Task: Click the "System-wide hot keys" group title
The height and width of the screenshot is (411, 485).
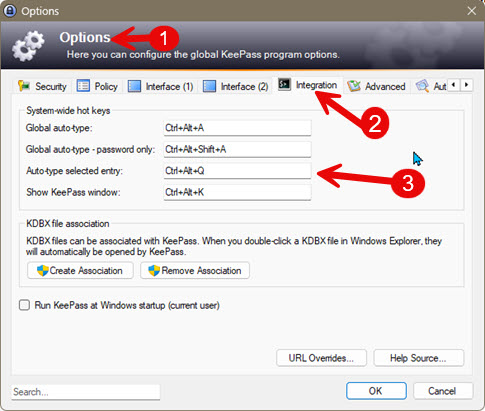Action: tap(68, 111)
